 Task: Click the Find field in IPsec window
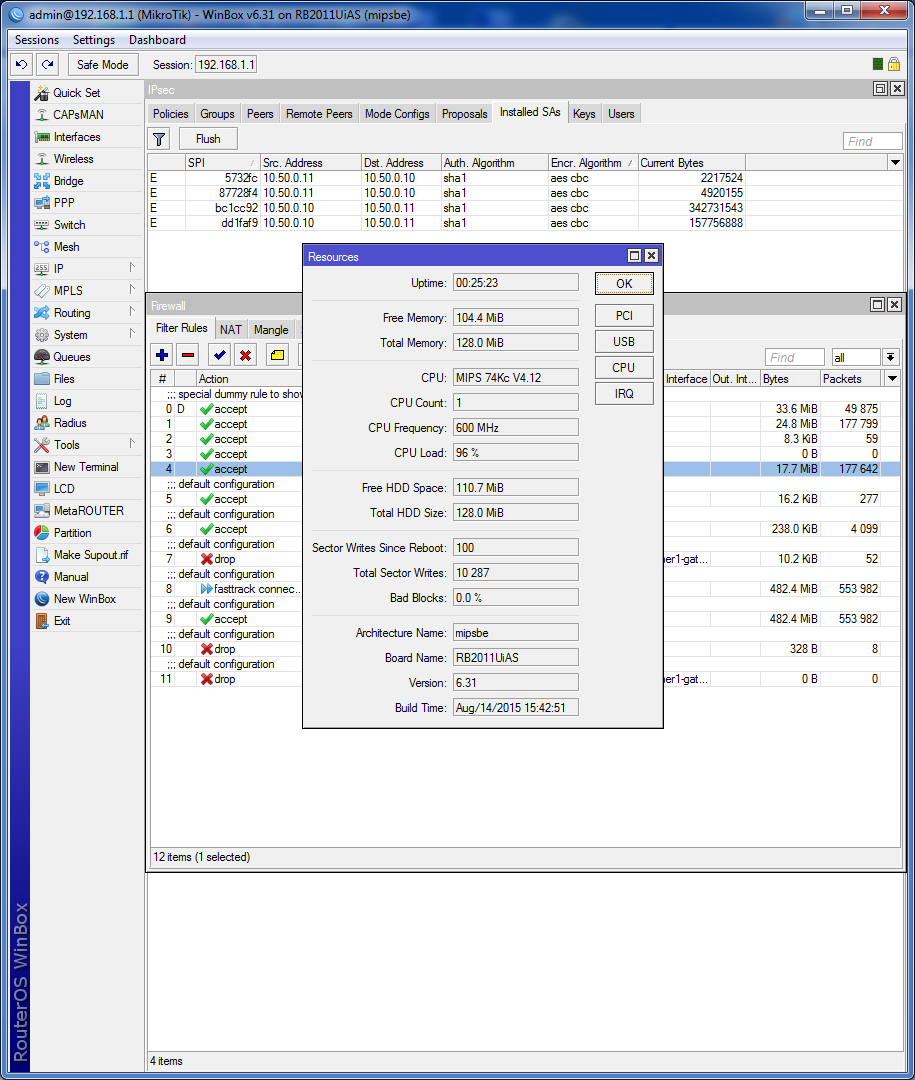coord(872,141)
